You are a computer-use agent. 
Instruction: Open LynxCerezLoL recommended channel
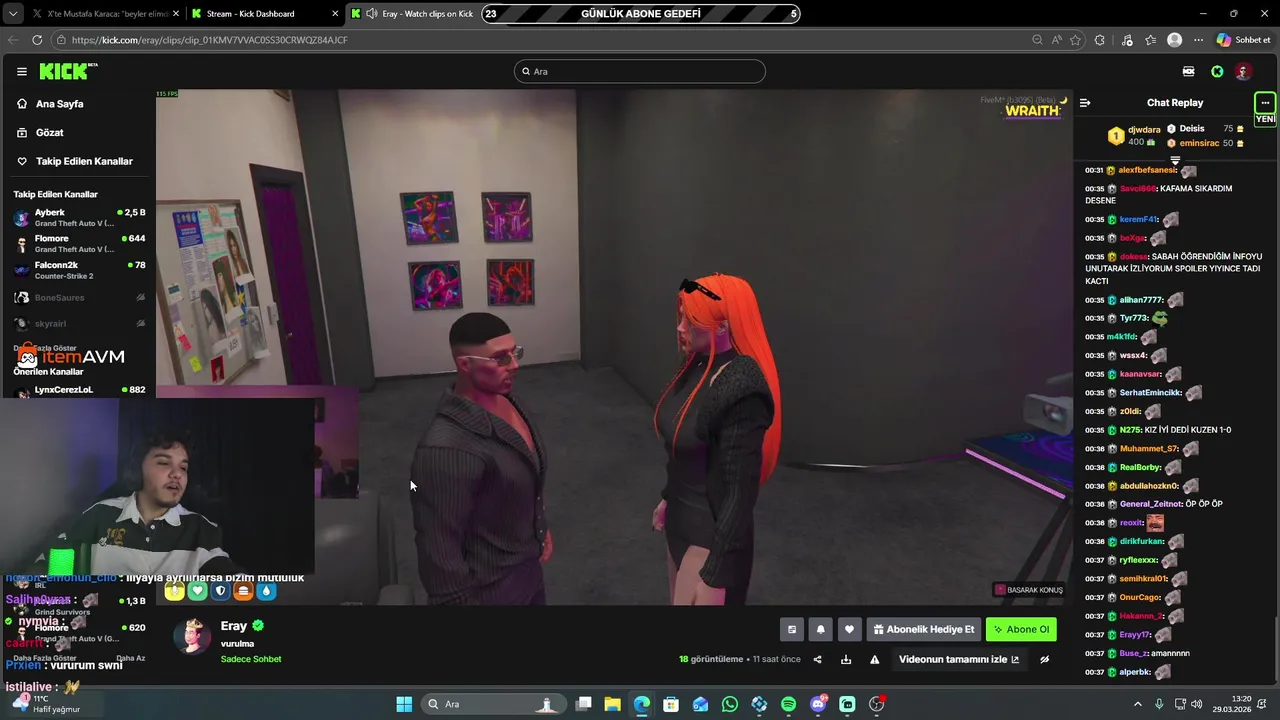click(78, 390)
